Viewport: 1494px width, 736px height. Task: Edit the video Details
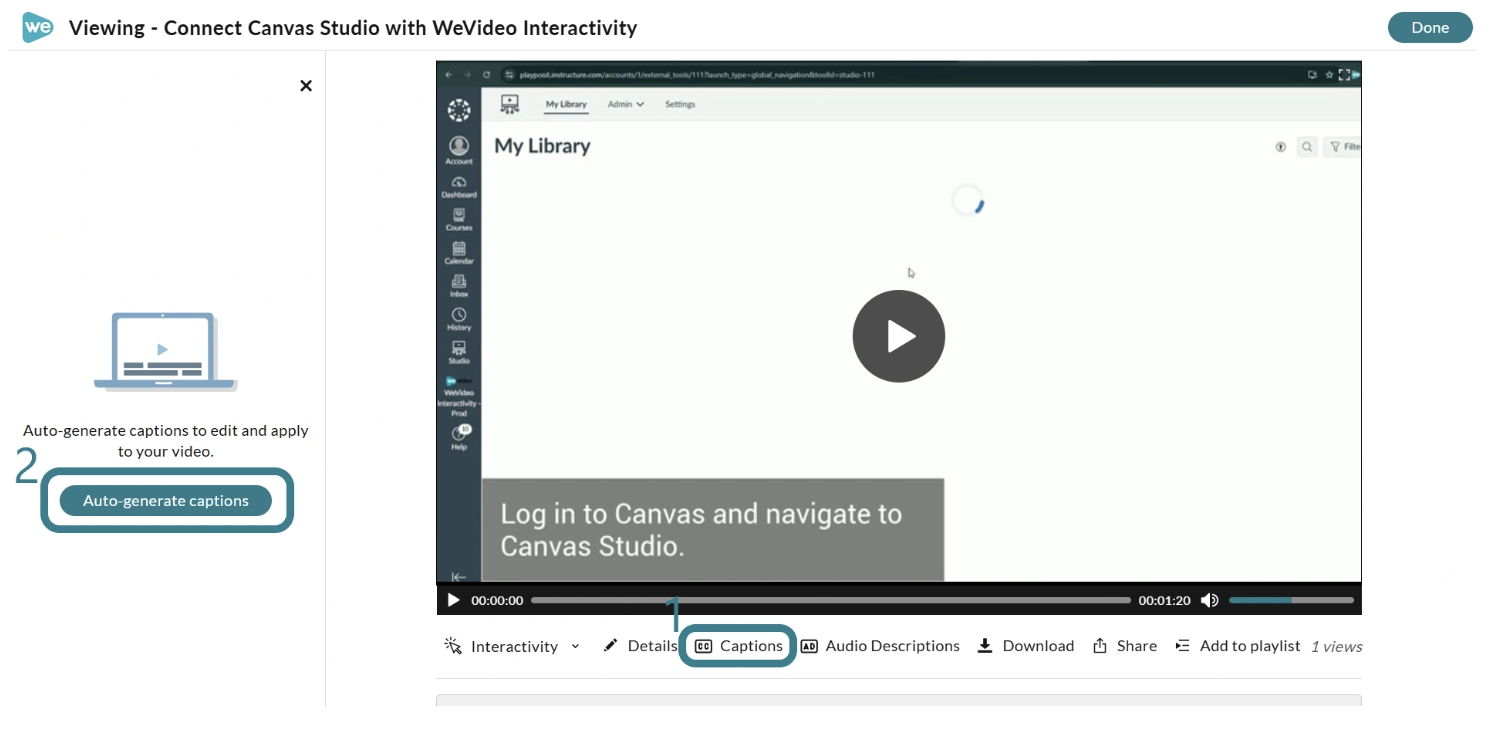coord(640,646)
